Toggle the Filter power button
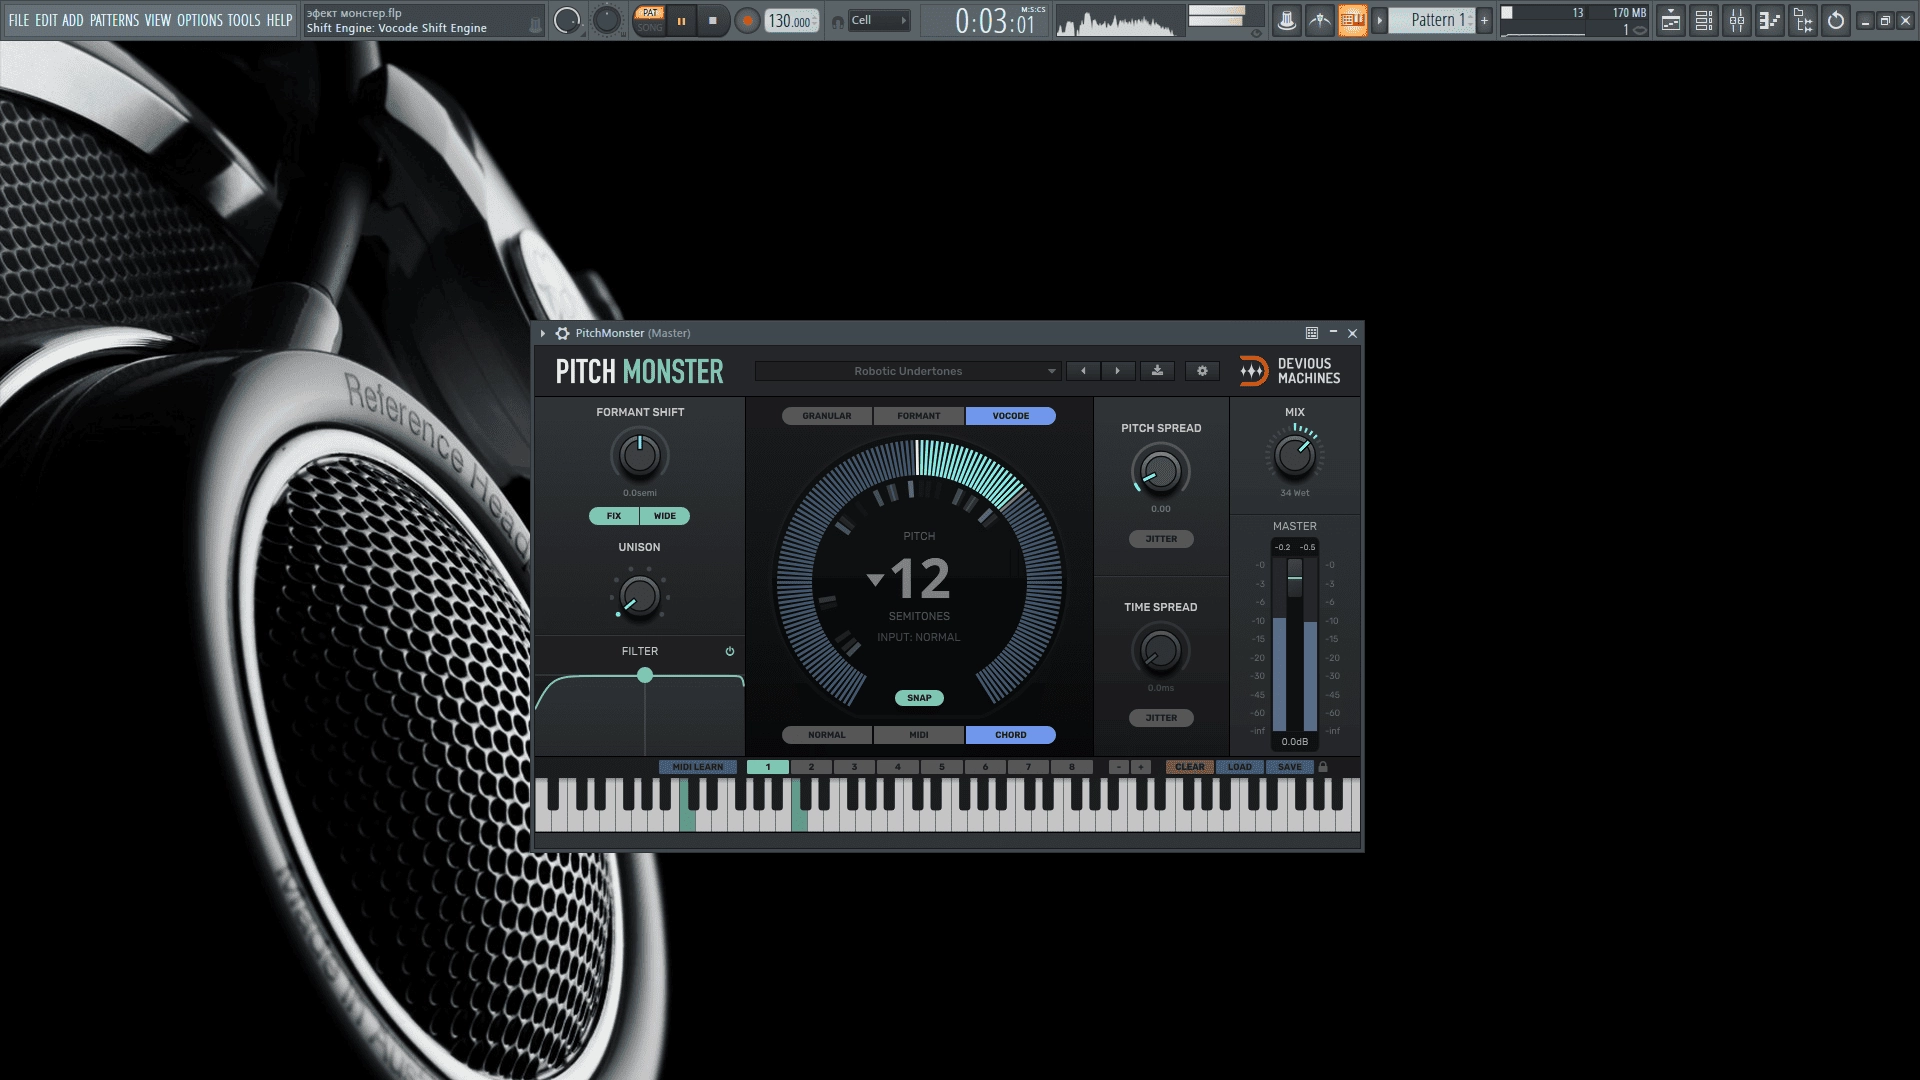Viewport: 1920px width, 1080px height. pyautogui.click(x=730, y=651)
